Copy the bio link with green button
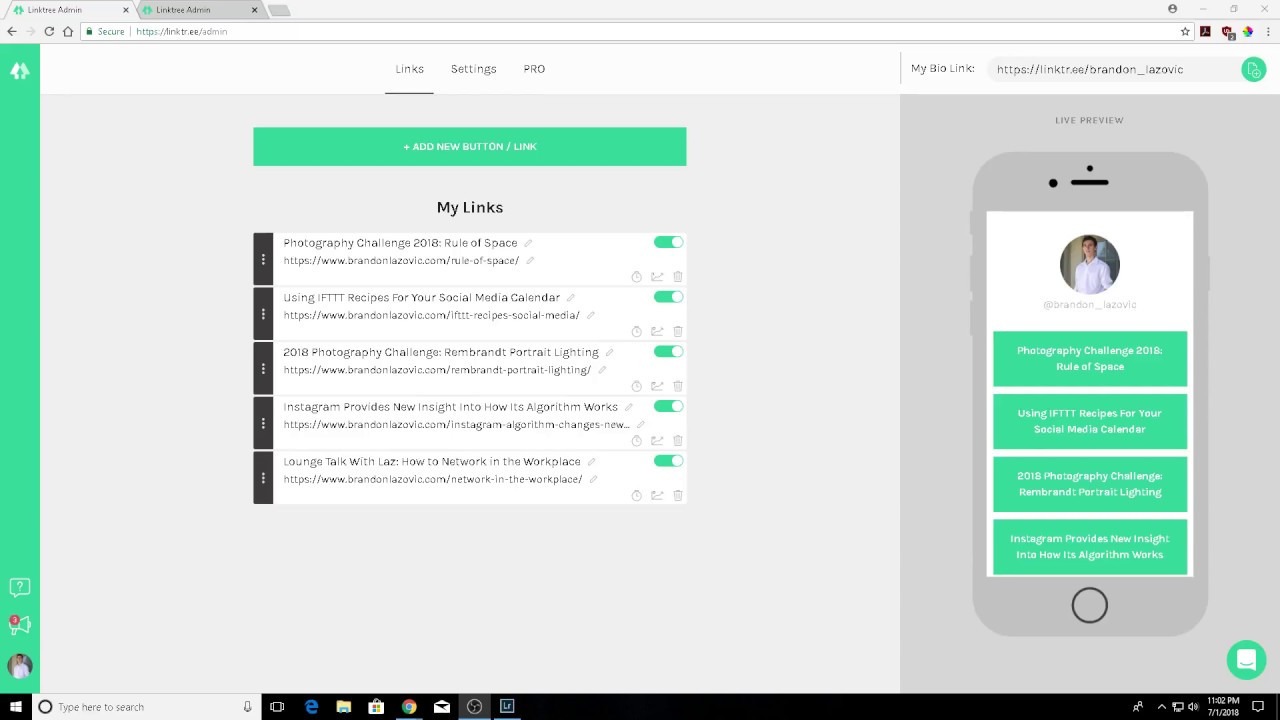 [x=1253, y=69]
